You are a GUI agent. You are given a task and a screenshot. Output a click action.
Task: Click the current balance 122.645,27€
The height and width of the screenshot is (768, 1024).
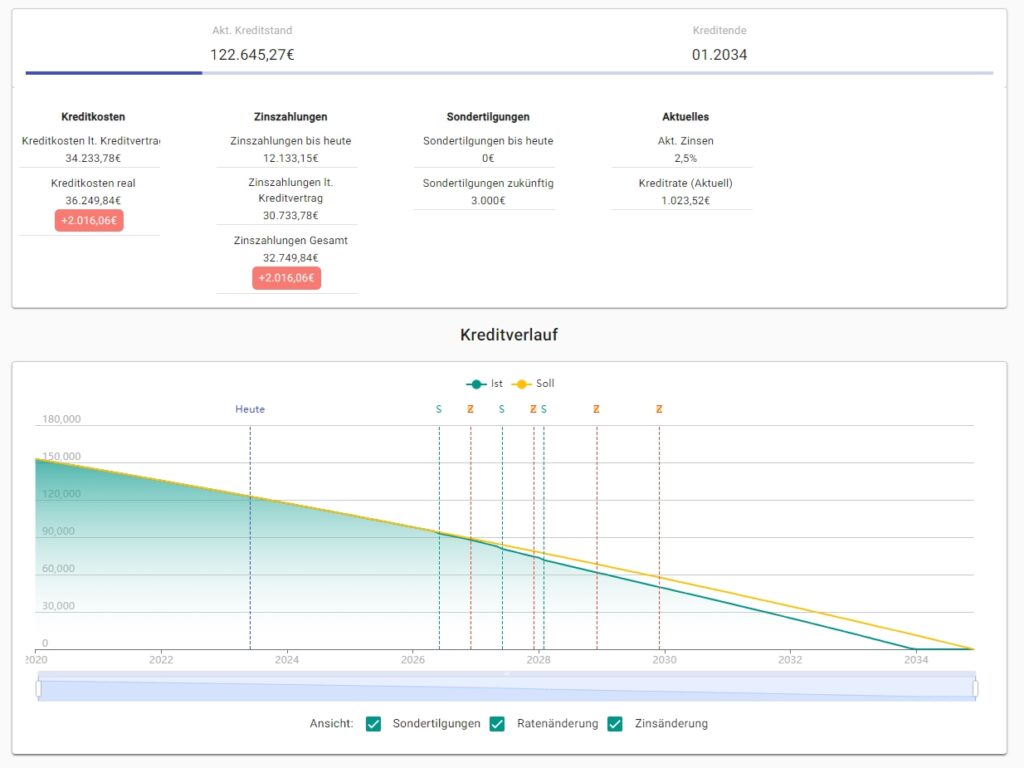point(252,55)
